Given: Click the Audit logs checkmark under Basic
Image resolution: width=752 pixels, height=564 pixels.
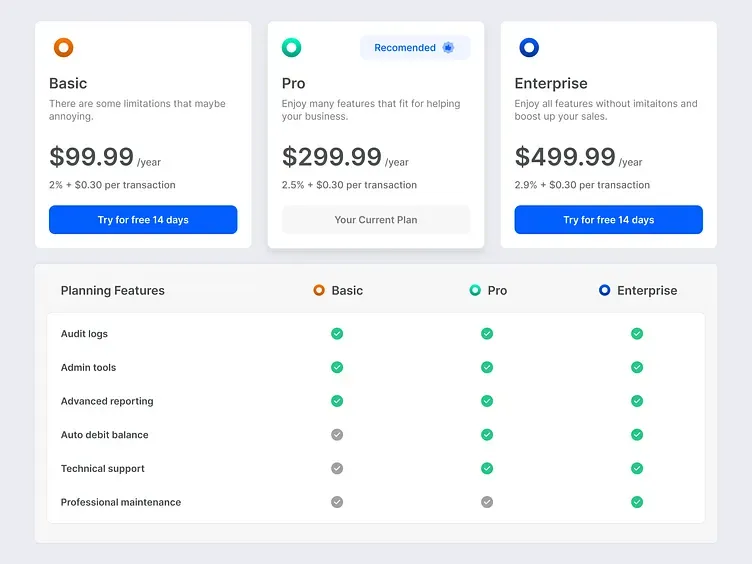Looking at the screenshot, I should point(337,333).
